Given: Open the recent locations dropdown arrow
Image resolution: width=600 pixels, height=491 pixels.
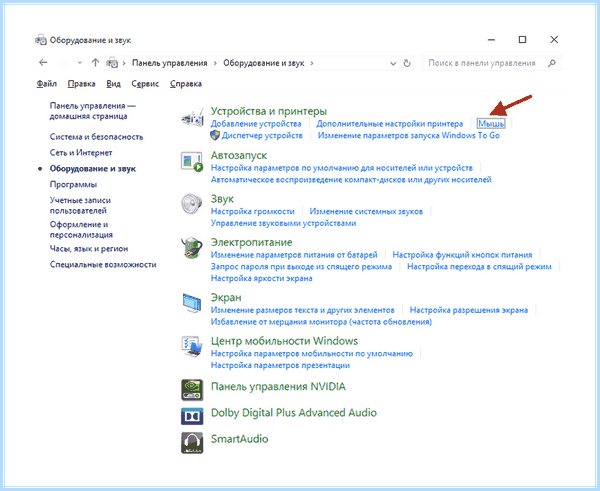Looking at the screenshot, I should pyautogui.click(x=80, y=63).
